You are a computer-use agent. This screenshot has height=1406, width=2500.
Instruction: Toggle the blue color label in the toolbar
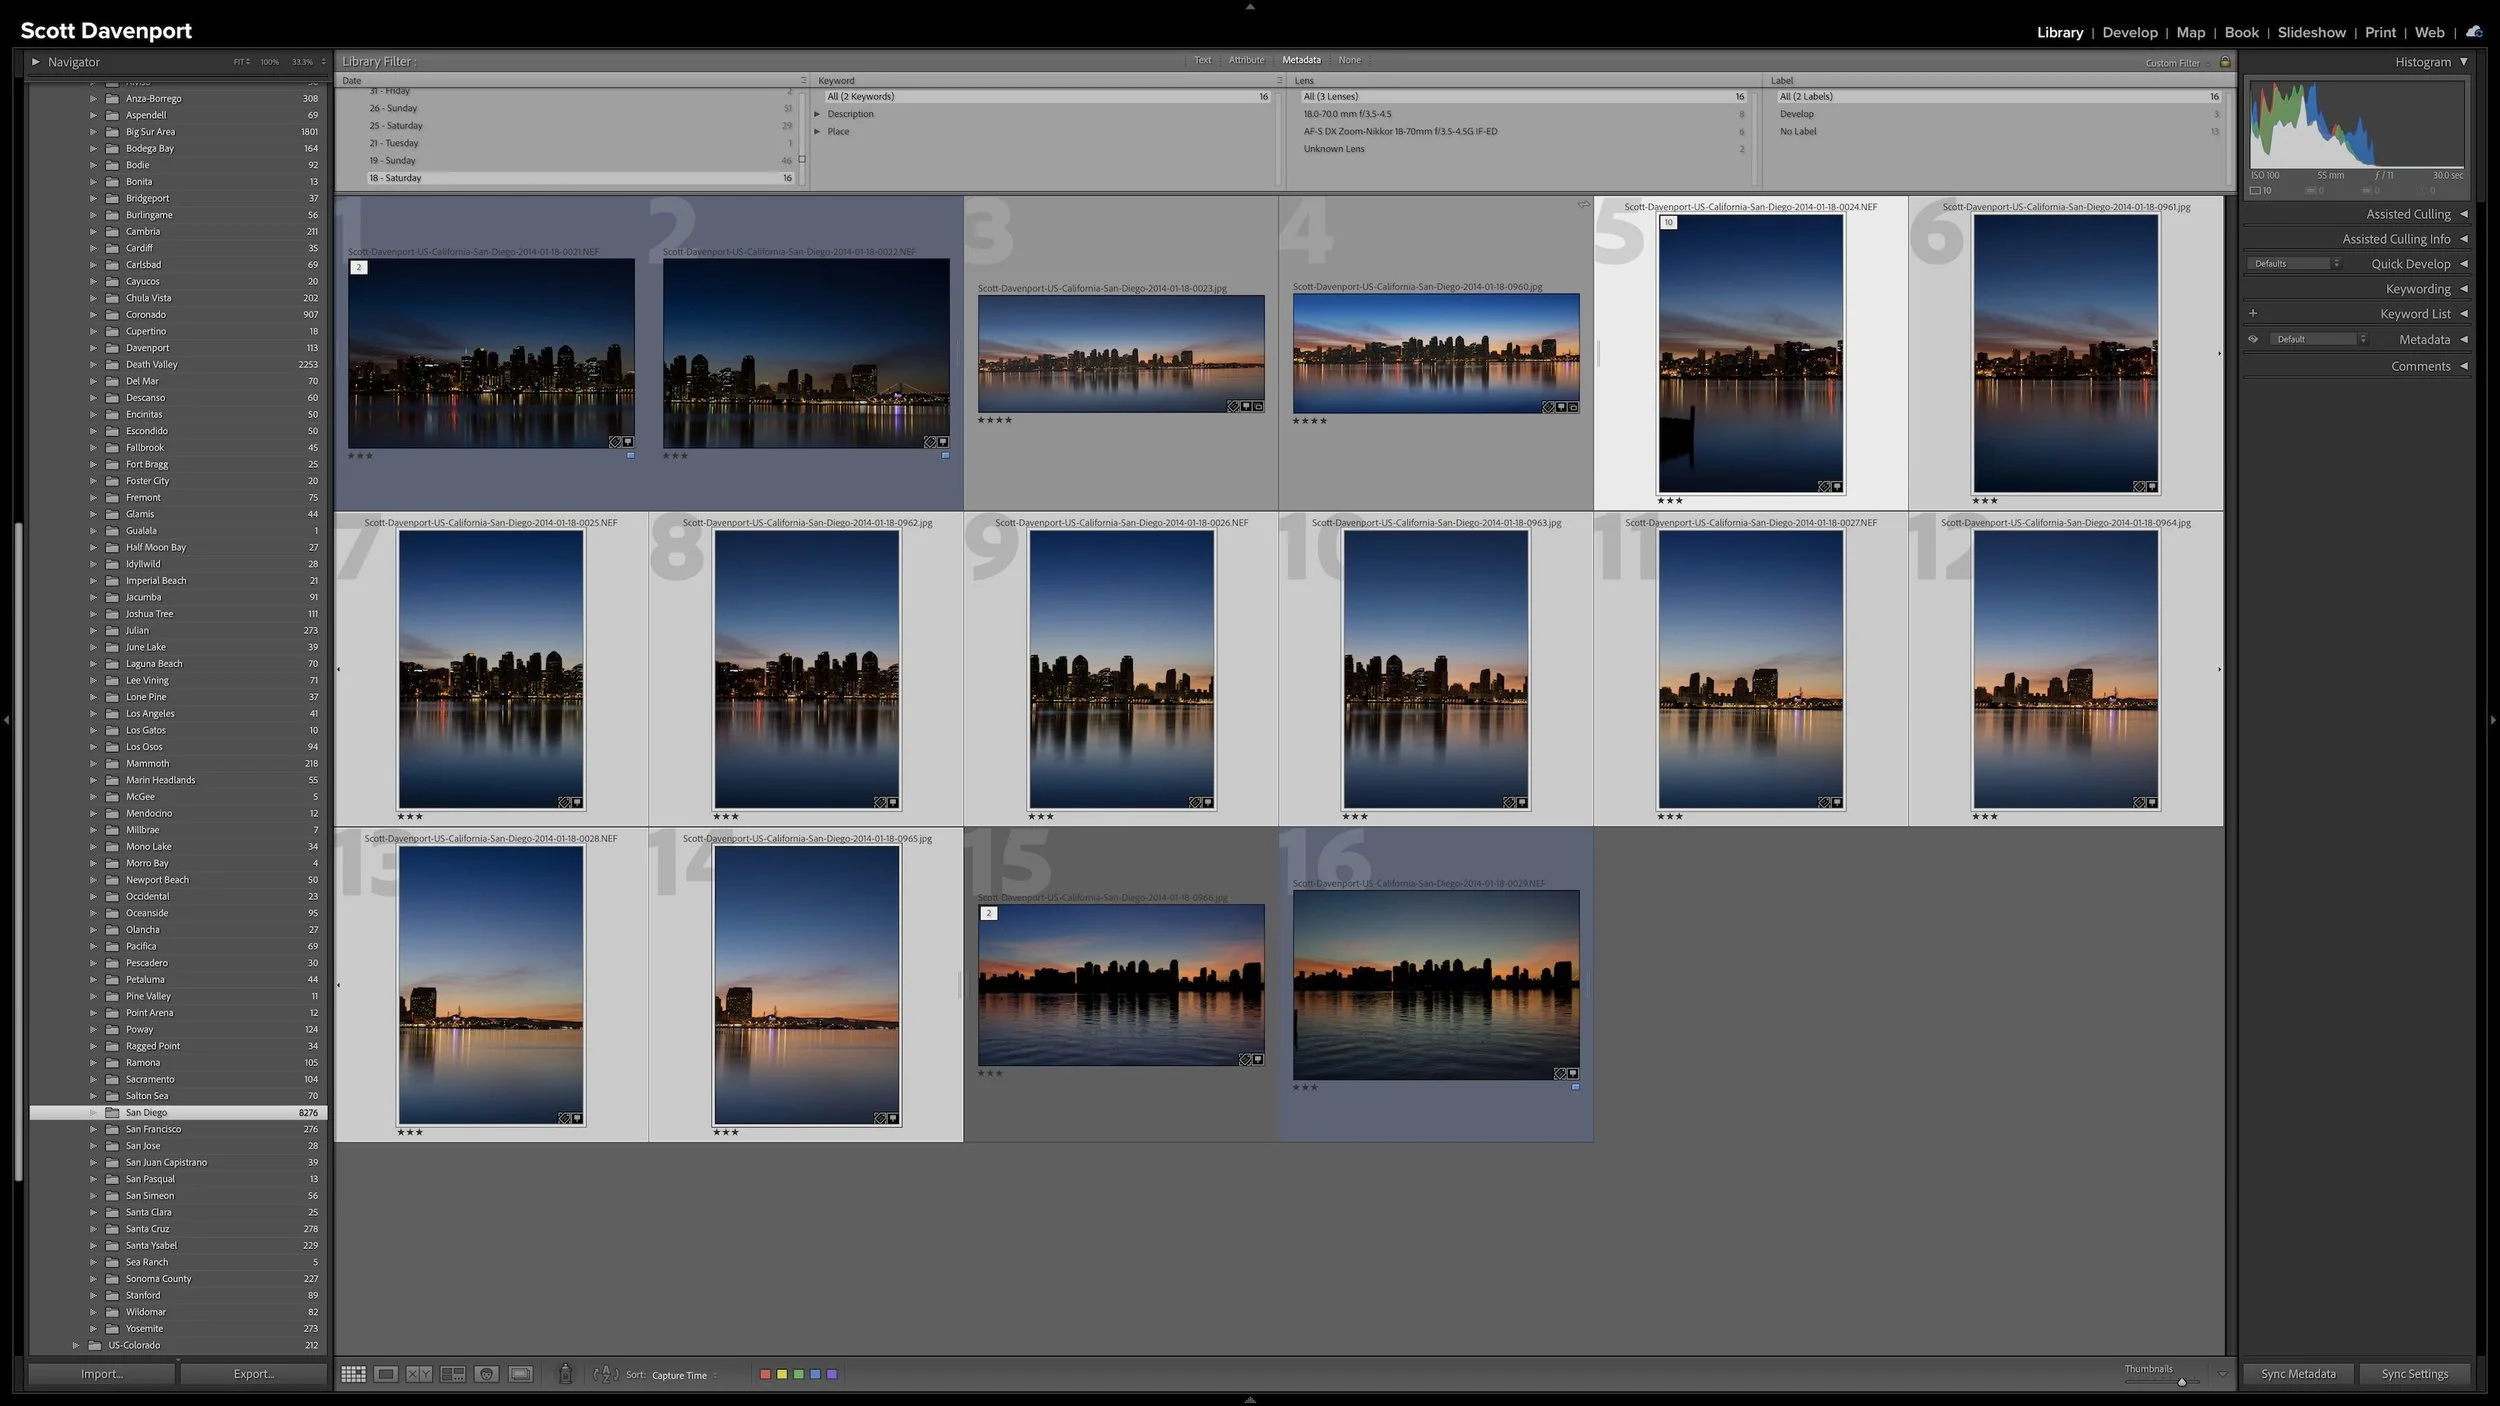(x=815, y=1374)
